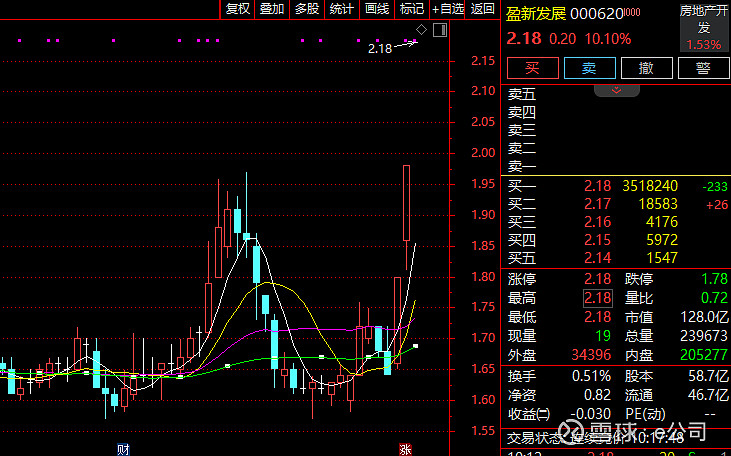Open the 标记 mark menu
This screenshot has height=456, width=731.
point(411,9)
